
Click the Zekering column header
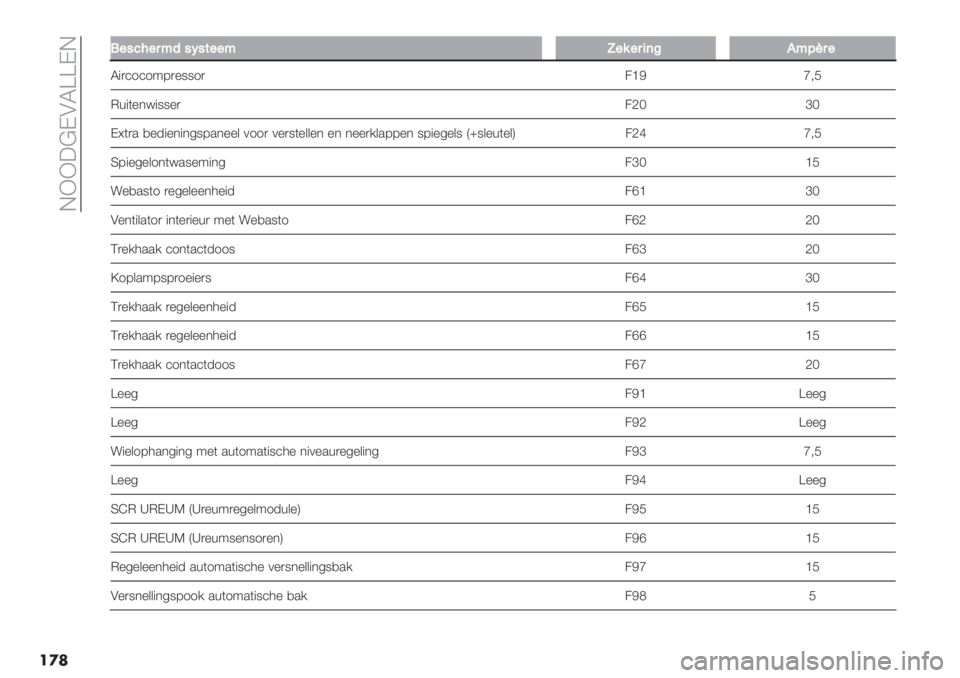pos(635,48)
